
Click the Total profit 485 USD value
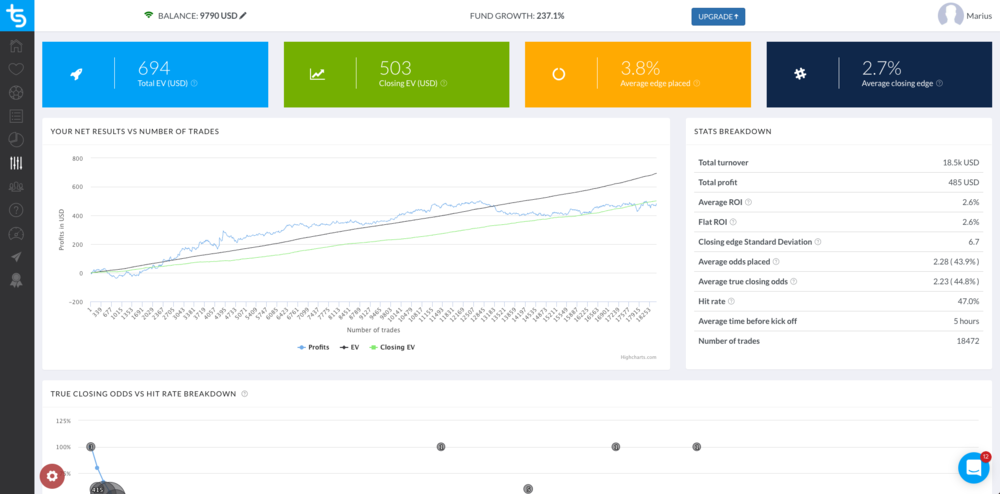pos(964,182)
